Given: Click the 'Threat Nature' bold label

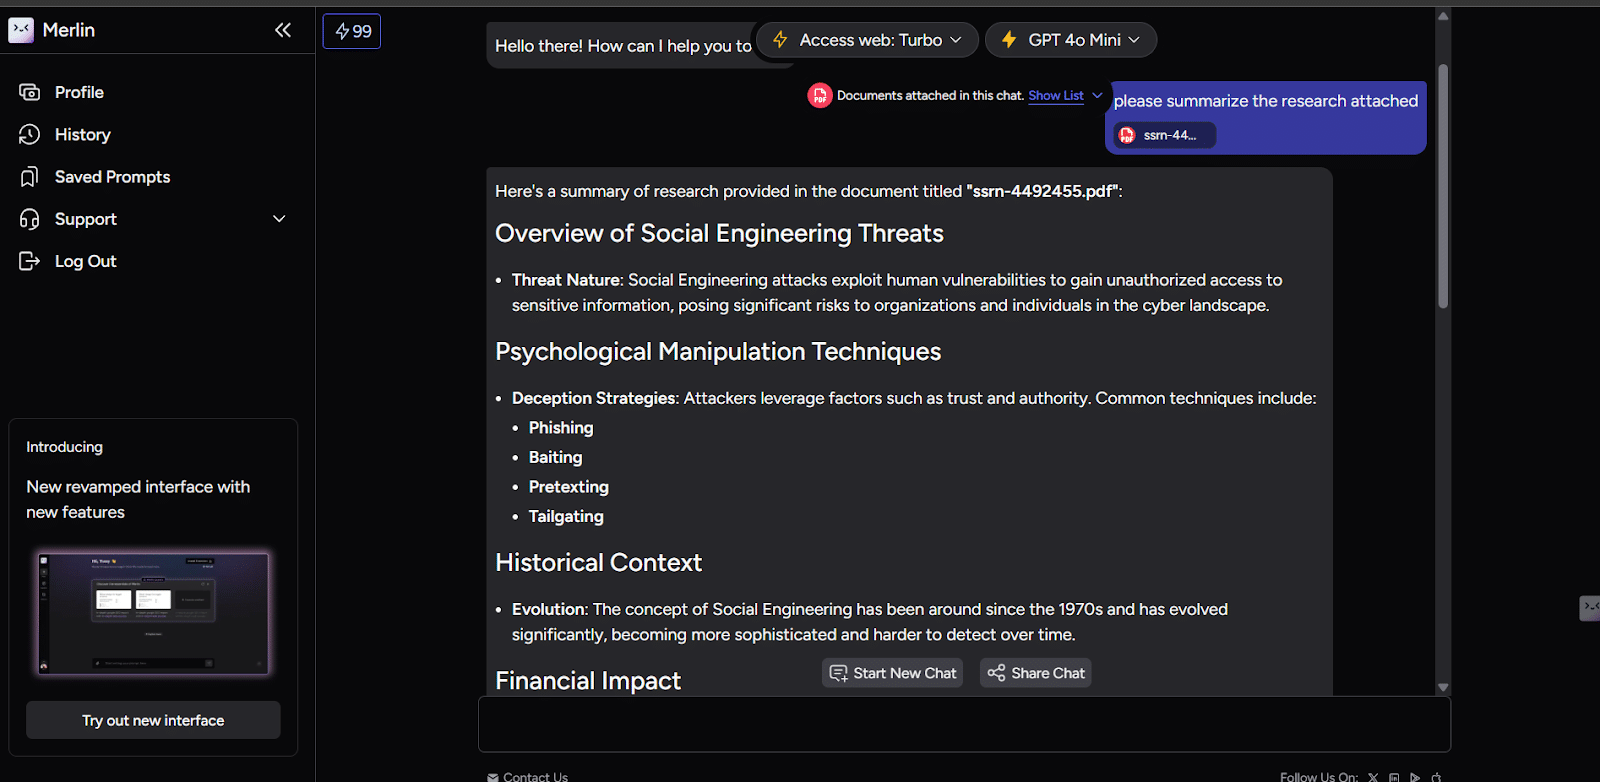Looking at the screenshot, I should 566,280.
